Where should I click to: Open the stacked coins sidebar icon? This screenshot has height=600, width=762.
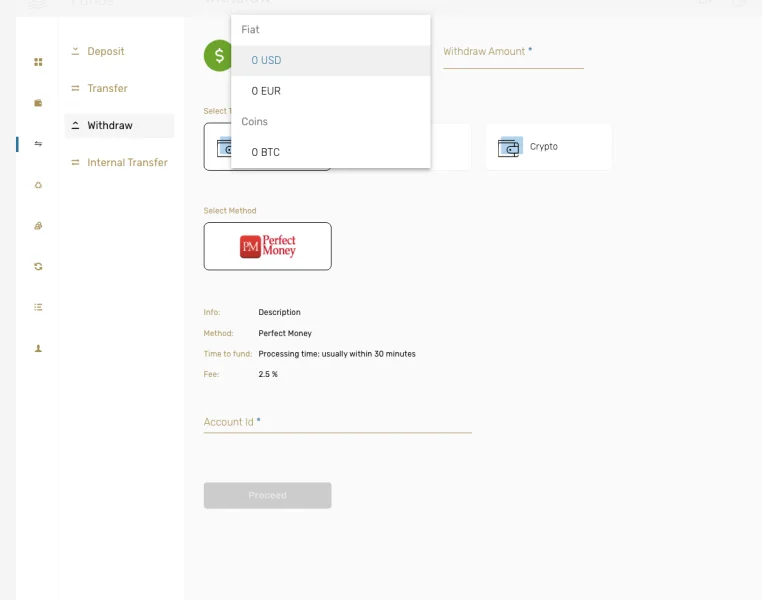tap(38, 226)
